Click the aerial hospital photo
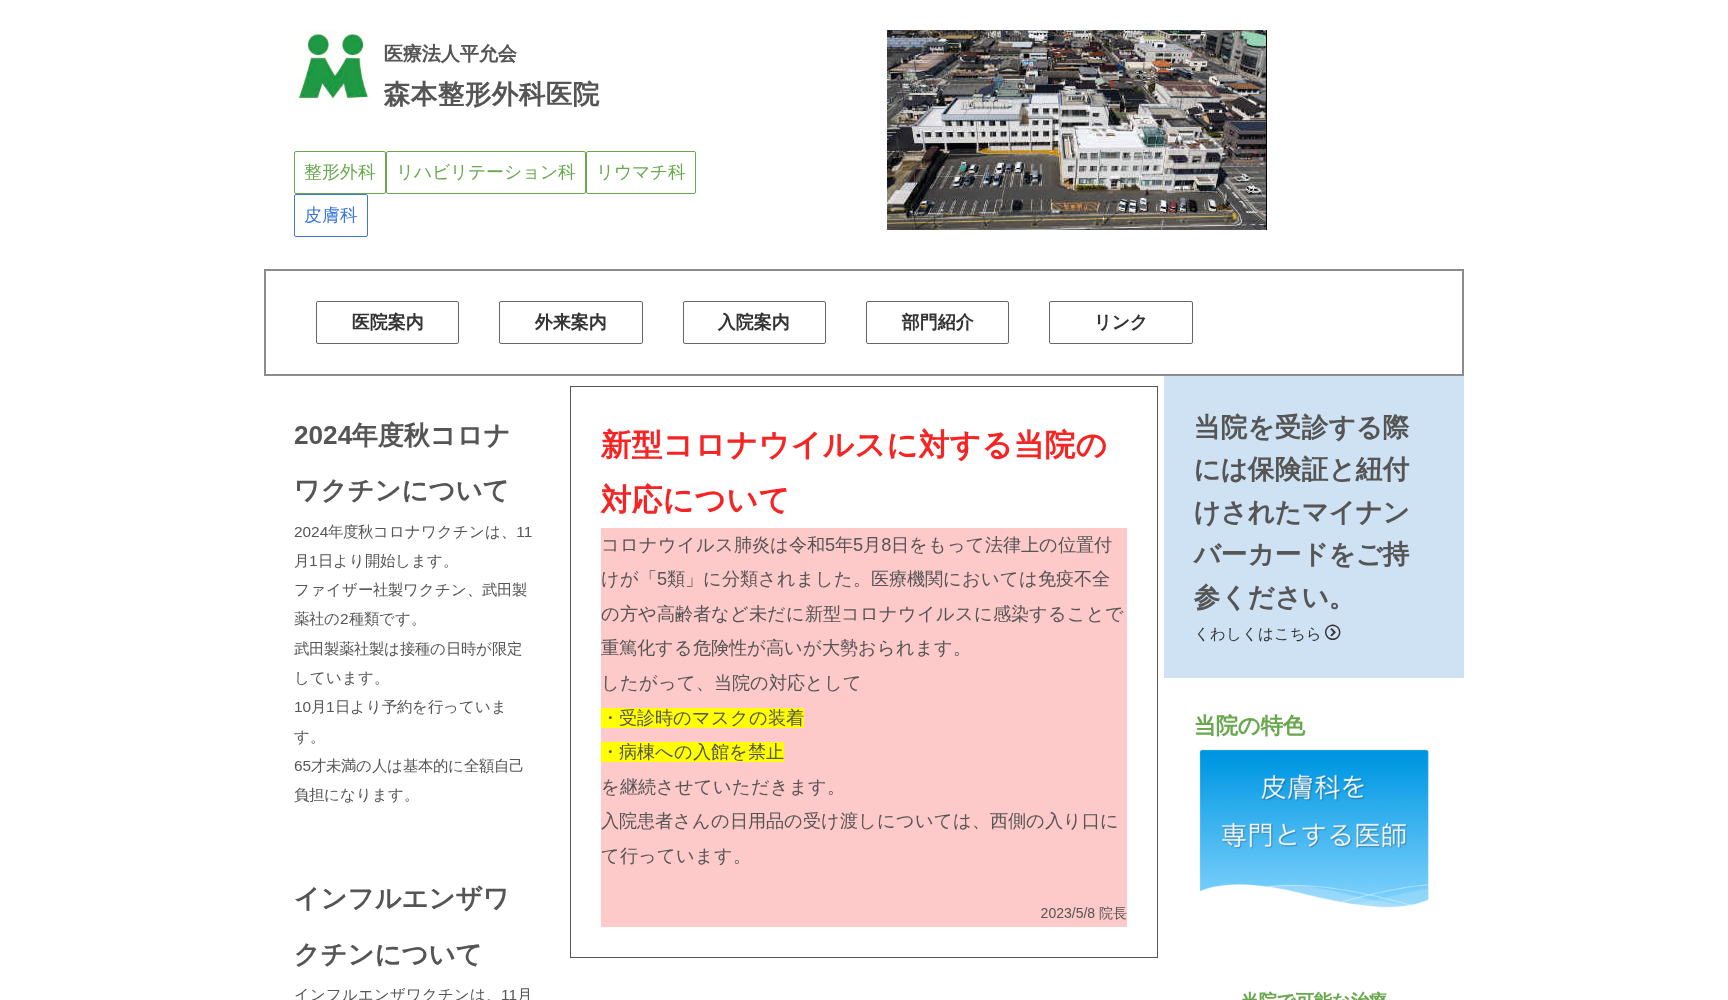This screenshot has width=1728, height=1000. pyautogui.click(x=1076, y=129)
